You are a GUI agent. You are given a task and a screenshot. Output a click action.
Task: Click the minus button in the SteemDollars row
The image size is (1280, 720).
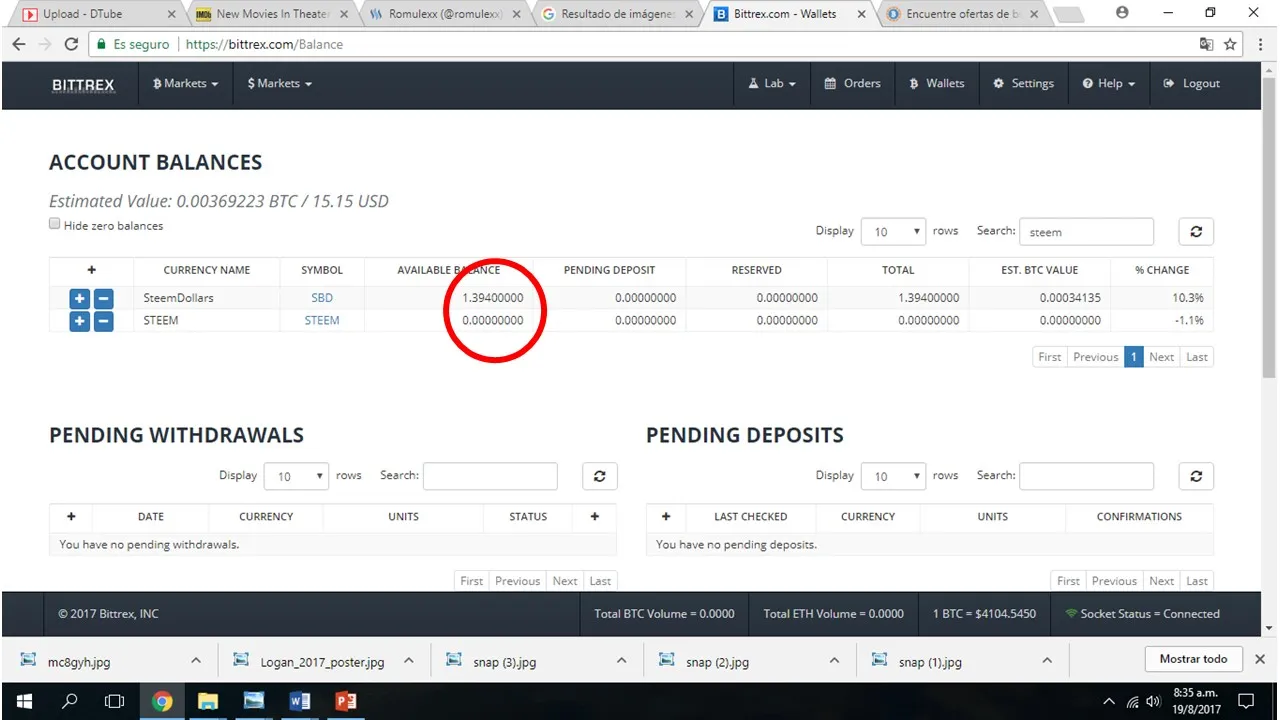[103, 298]
